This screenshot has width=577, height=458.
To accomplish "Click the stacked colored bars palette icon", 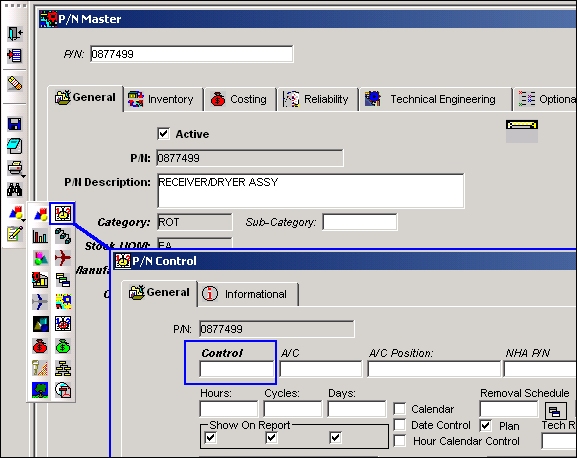I will coord(63,280).
